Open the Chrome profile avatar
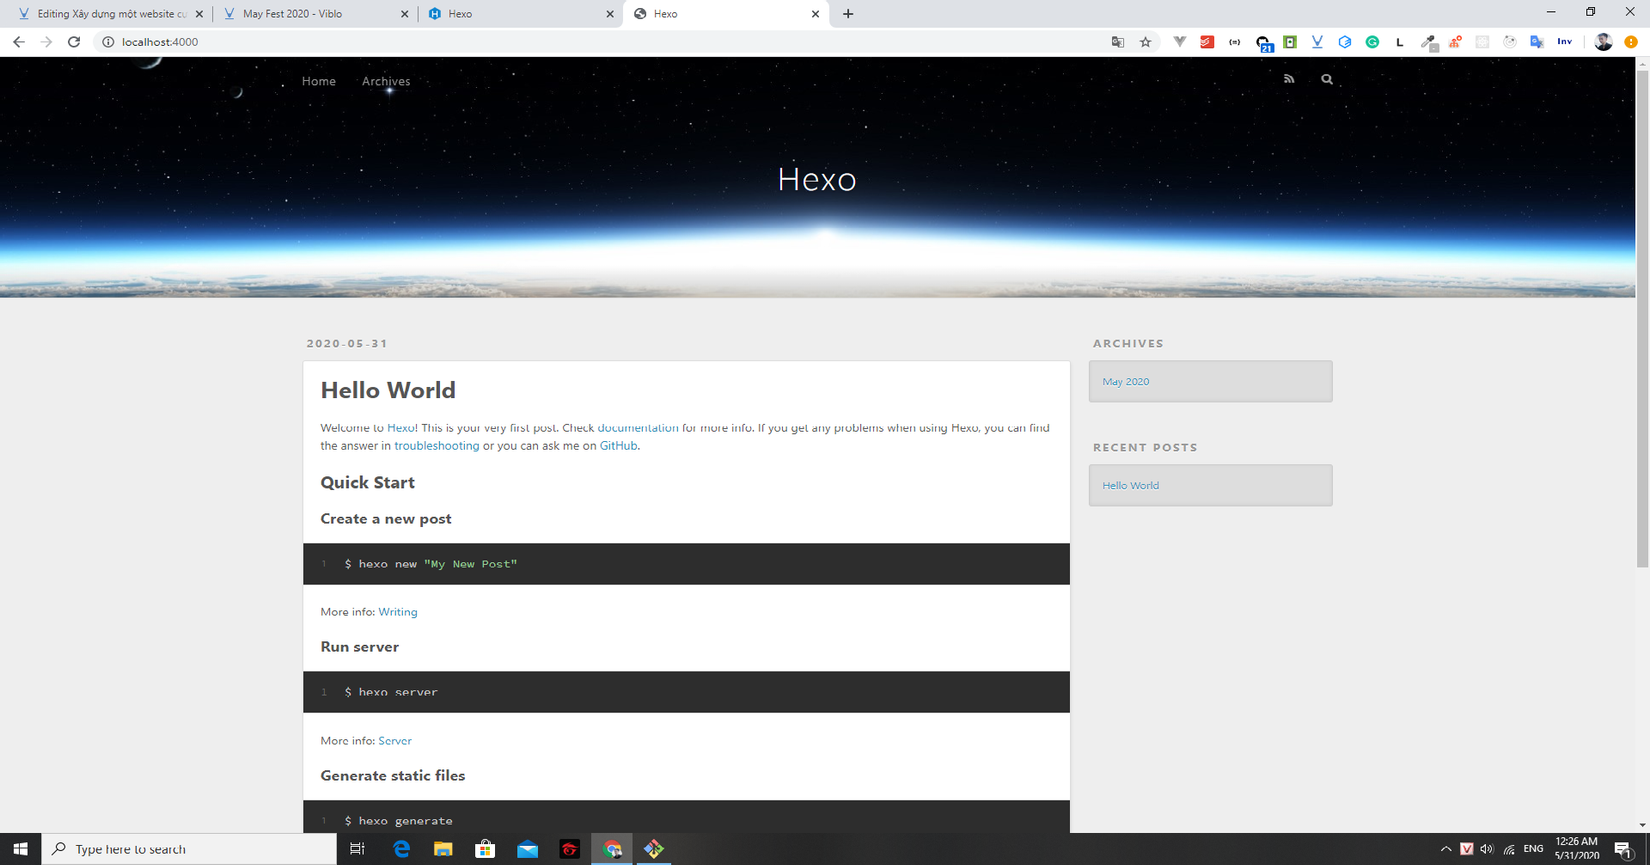Image resolution: width=1650 pixels, height=865 pixels. [x=1603, y=42]
